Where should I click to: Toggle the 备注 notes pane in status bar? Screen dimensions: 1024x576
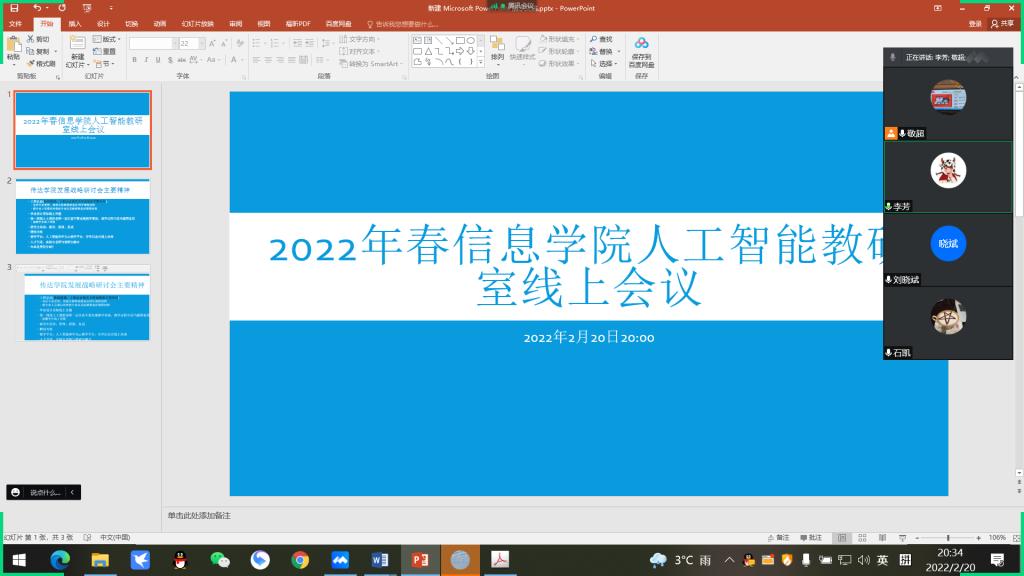[x=777, y=538]
